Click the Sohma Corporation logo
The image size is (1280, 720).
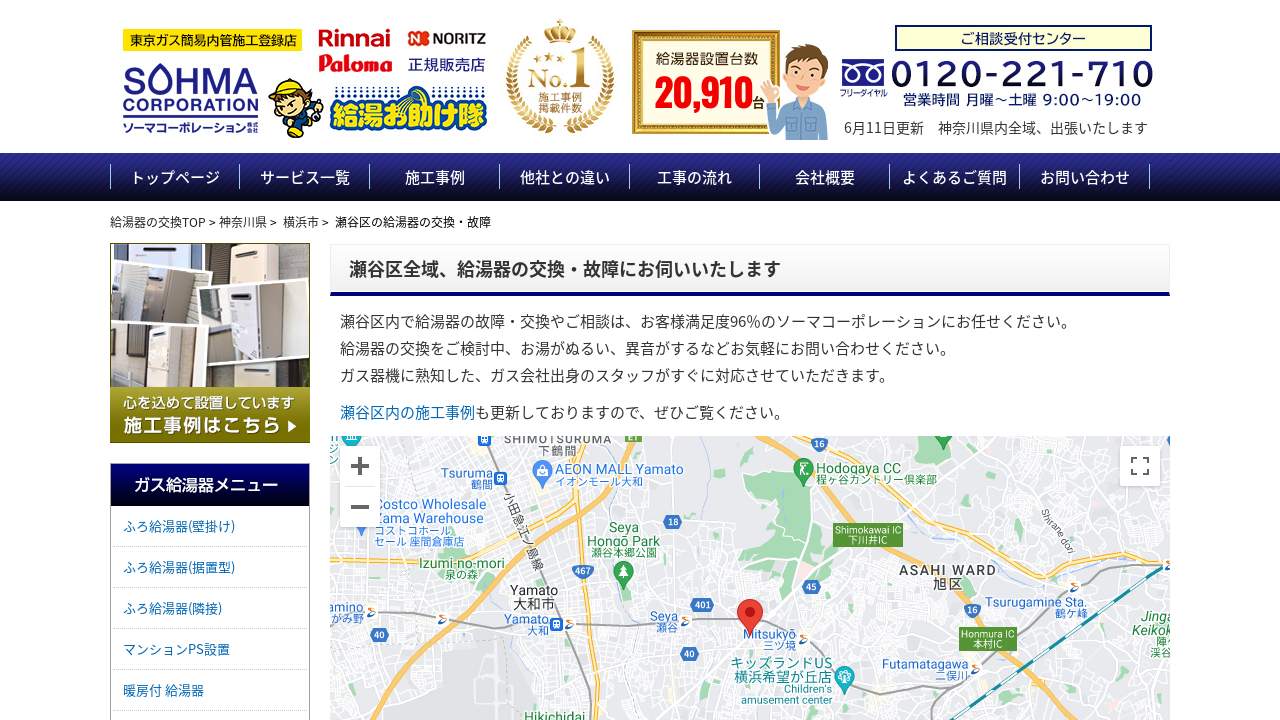tap(190, 98)
